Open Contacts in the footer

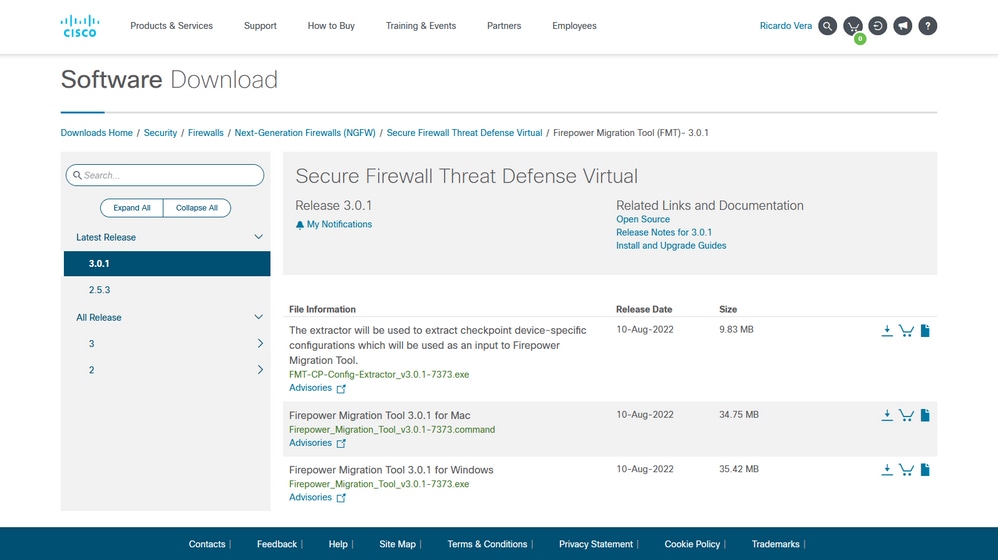point(207,544)
